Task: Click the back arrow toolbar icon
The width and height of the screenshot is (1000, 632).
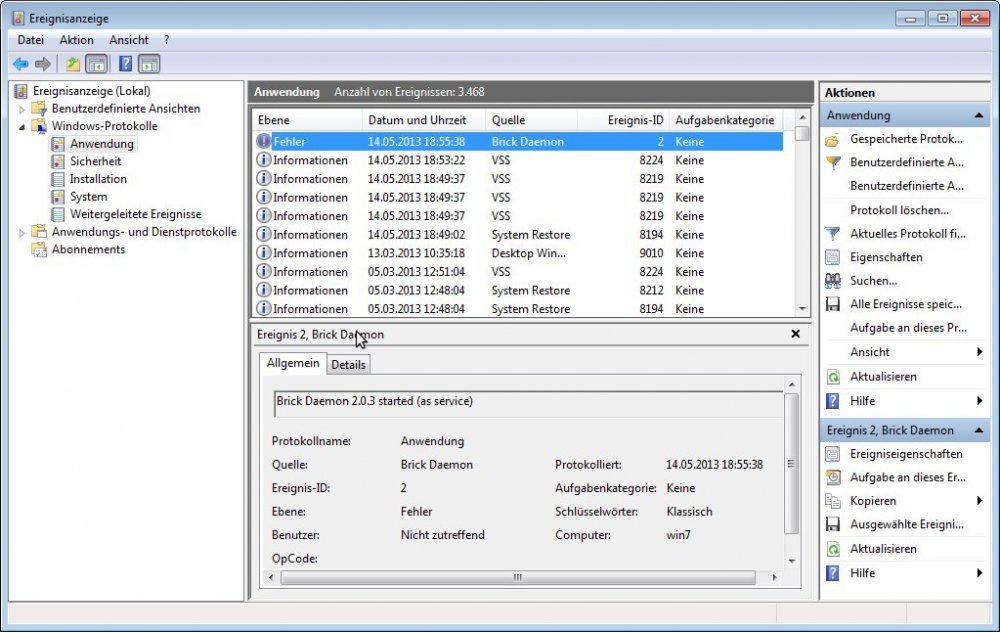Action: point(21,64)
